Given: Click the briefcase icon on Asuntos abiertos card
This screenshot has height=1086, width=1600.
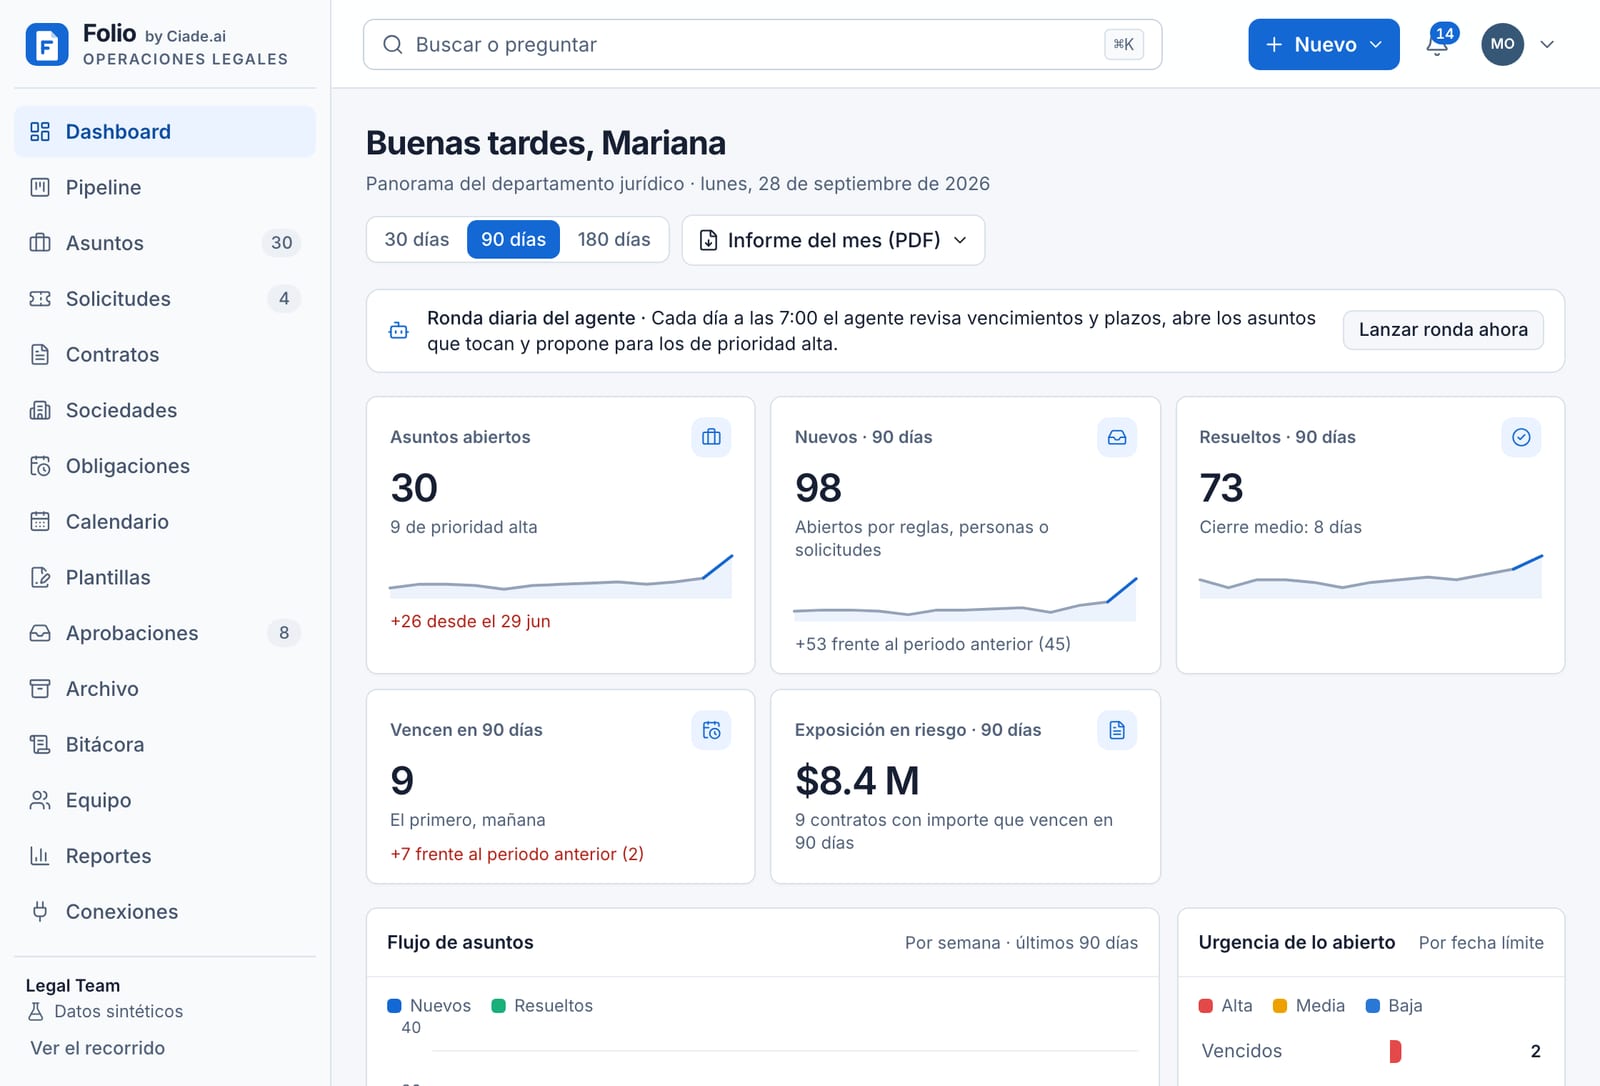Looking at the screenshot, I should pyautogui.click(x=711, y=437).
